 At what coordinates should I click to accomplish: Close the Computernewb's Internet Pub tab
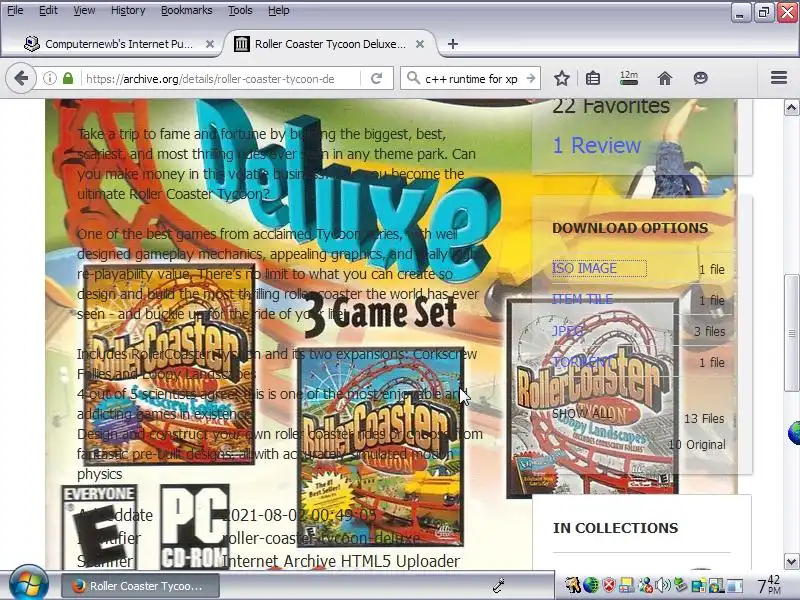click(x=210, y=44)
